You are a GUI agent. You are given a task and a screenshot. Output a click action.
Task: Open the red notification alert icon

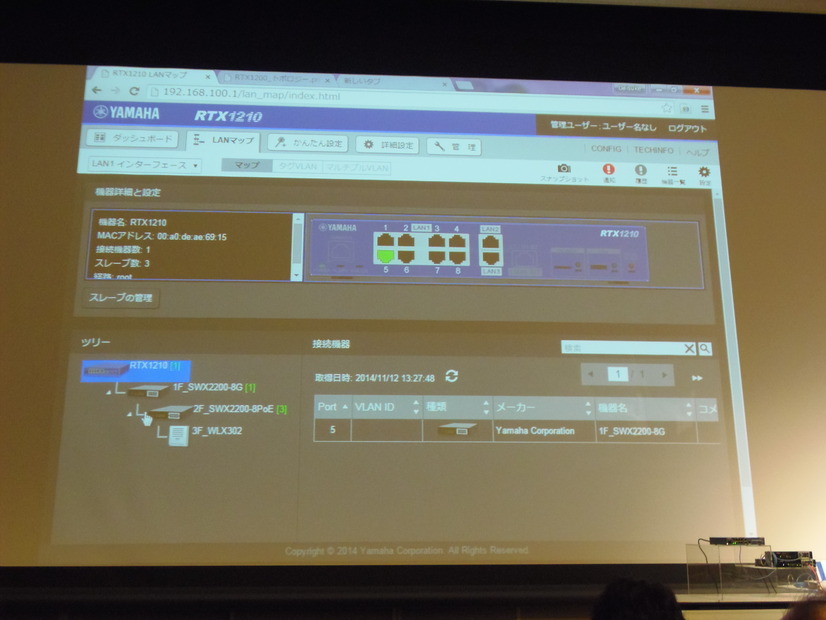click(608, 169)
